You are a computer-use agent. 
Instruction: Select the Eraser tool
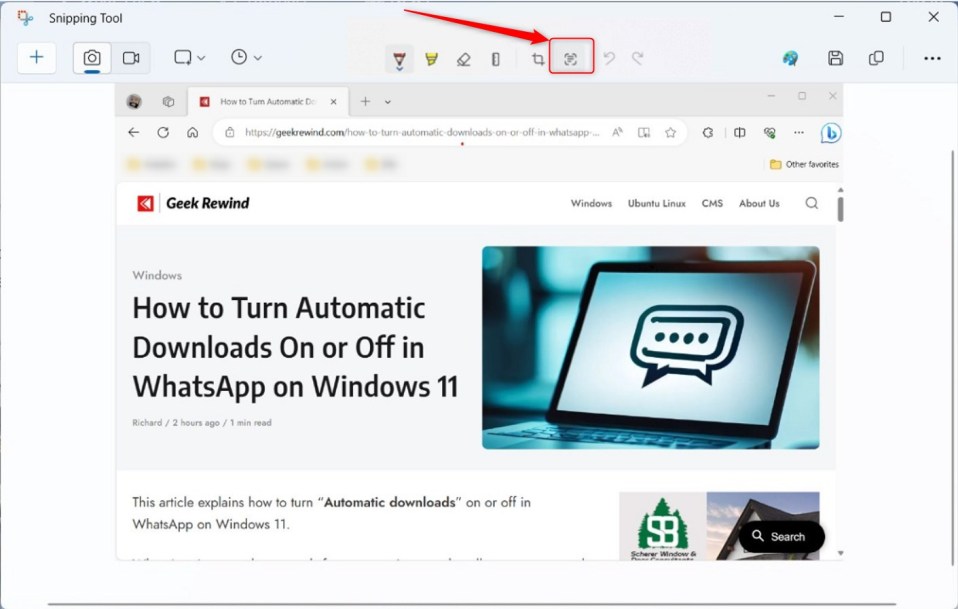(464, 59)
